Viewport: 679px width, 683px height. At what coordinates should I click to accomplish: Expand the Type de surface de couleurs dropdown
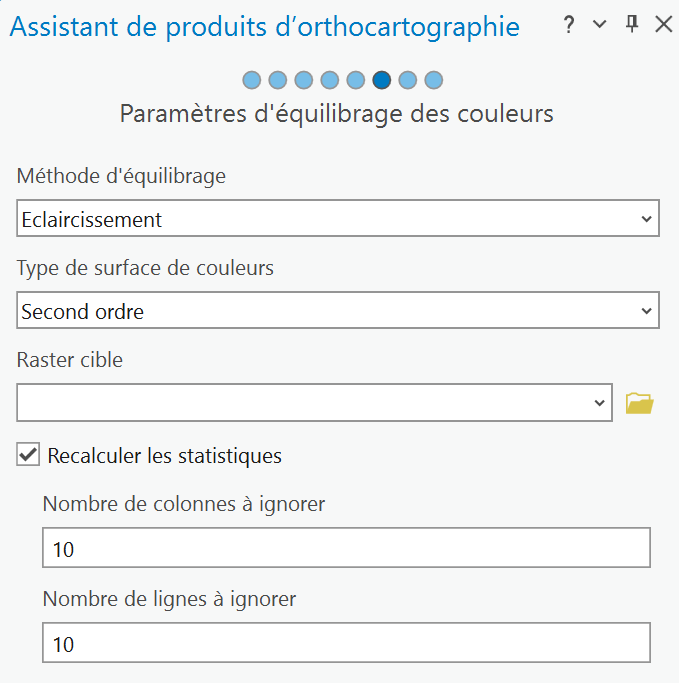pos(338,311)
